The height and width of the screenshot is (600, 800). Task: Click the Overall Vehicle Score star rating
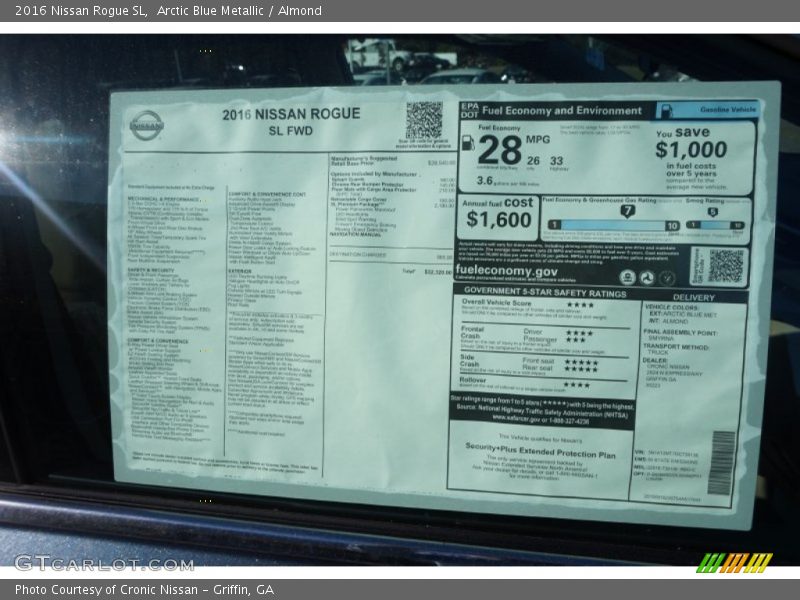pos(580,305)
